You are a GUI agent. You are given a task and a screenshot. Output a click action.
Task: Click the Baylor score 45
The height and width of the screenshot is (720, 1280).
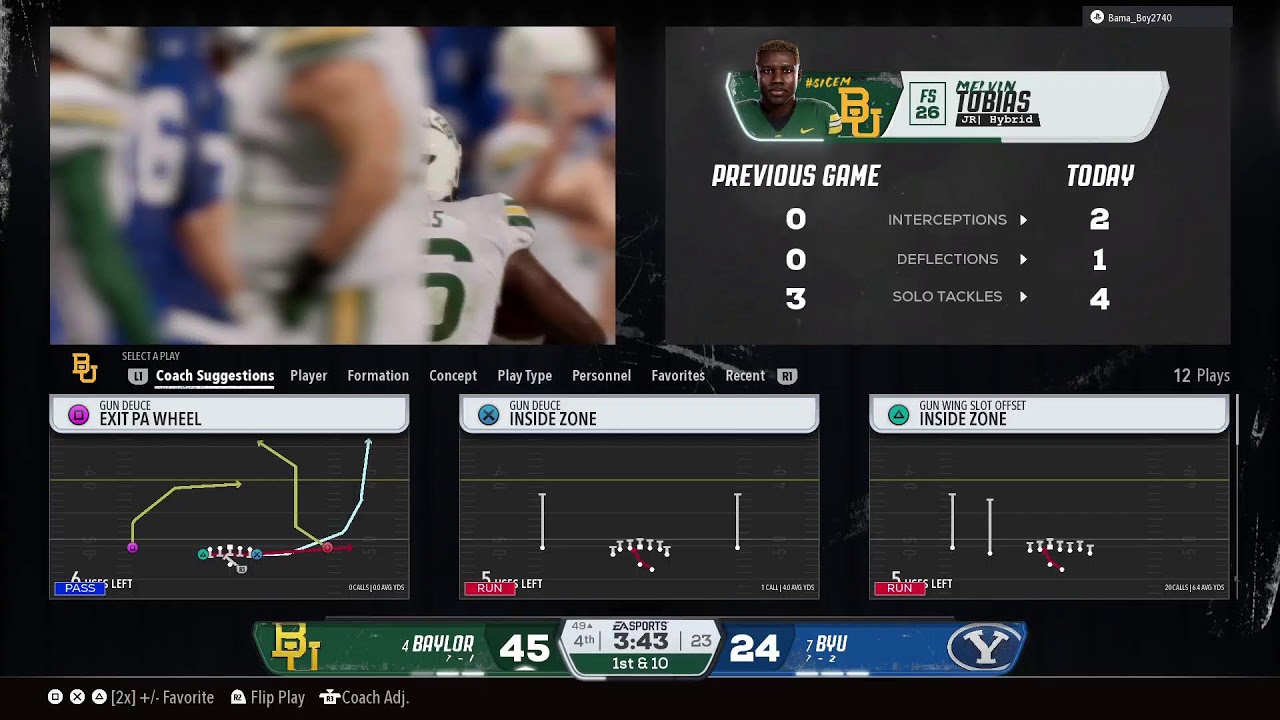524,649
